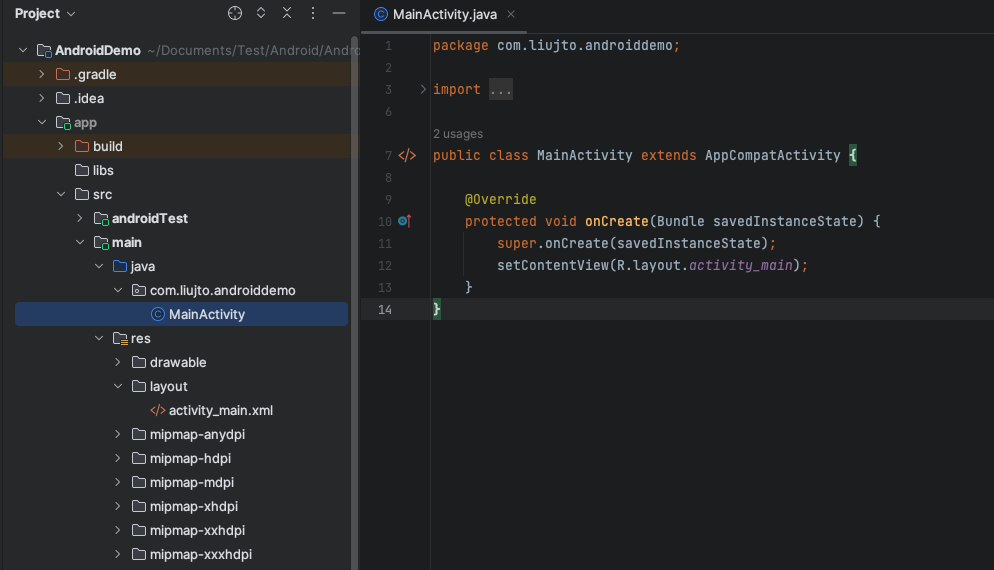Viewport: 994px width, 570px height.
Task: Click the androidTest module folder icon
Action: point(101,218)
